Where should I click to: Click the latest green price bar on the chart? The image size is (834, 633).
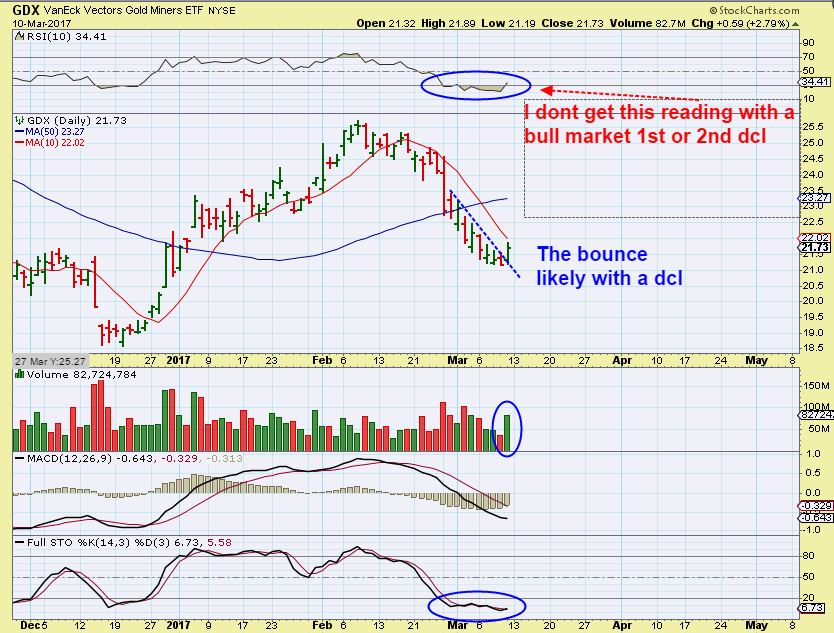[x=509, y=252]
